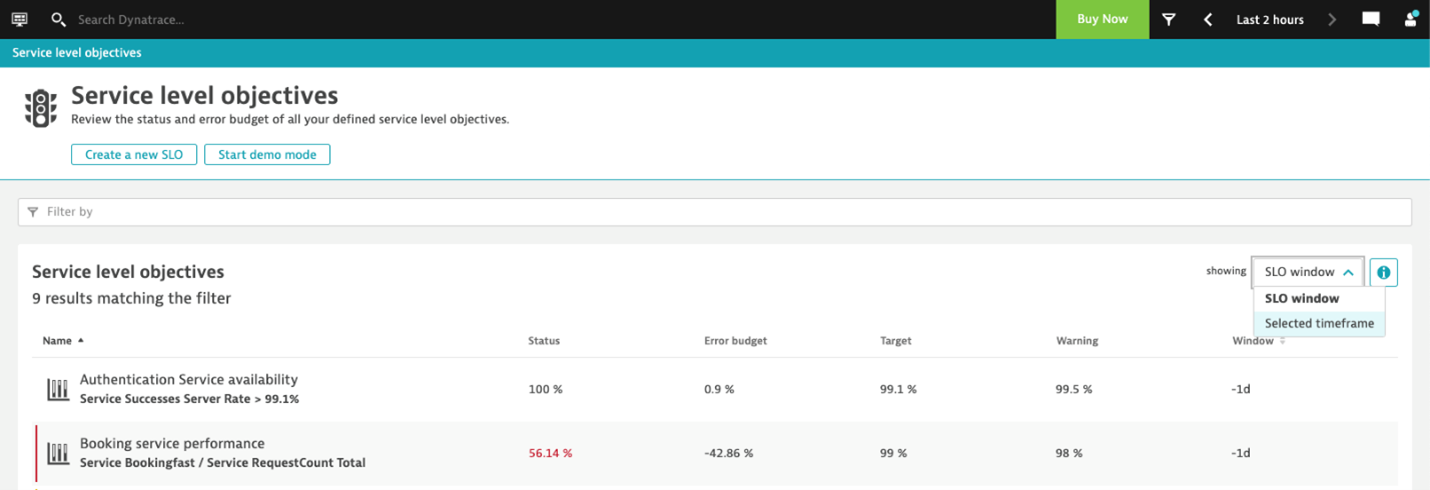Screen dimensions: 1430x490
Task: Click the red 56.14 % status value
Action: click(x=550, y=453)
